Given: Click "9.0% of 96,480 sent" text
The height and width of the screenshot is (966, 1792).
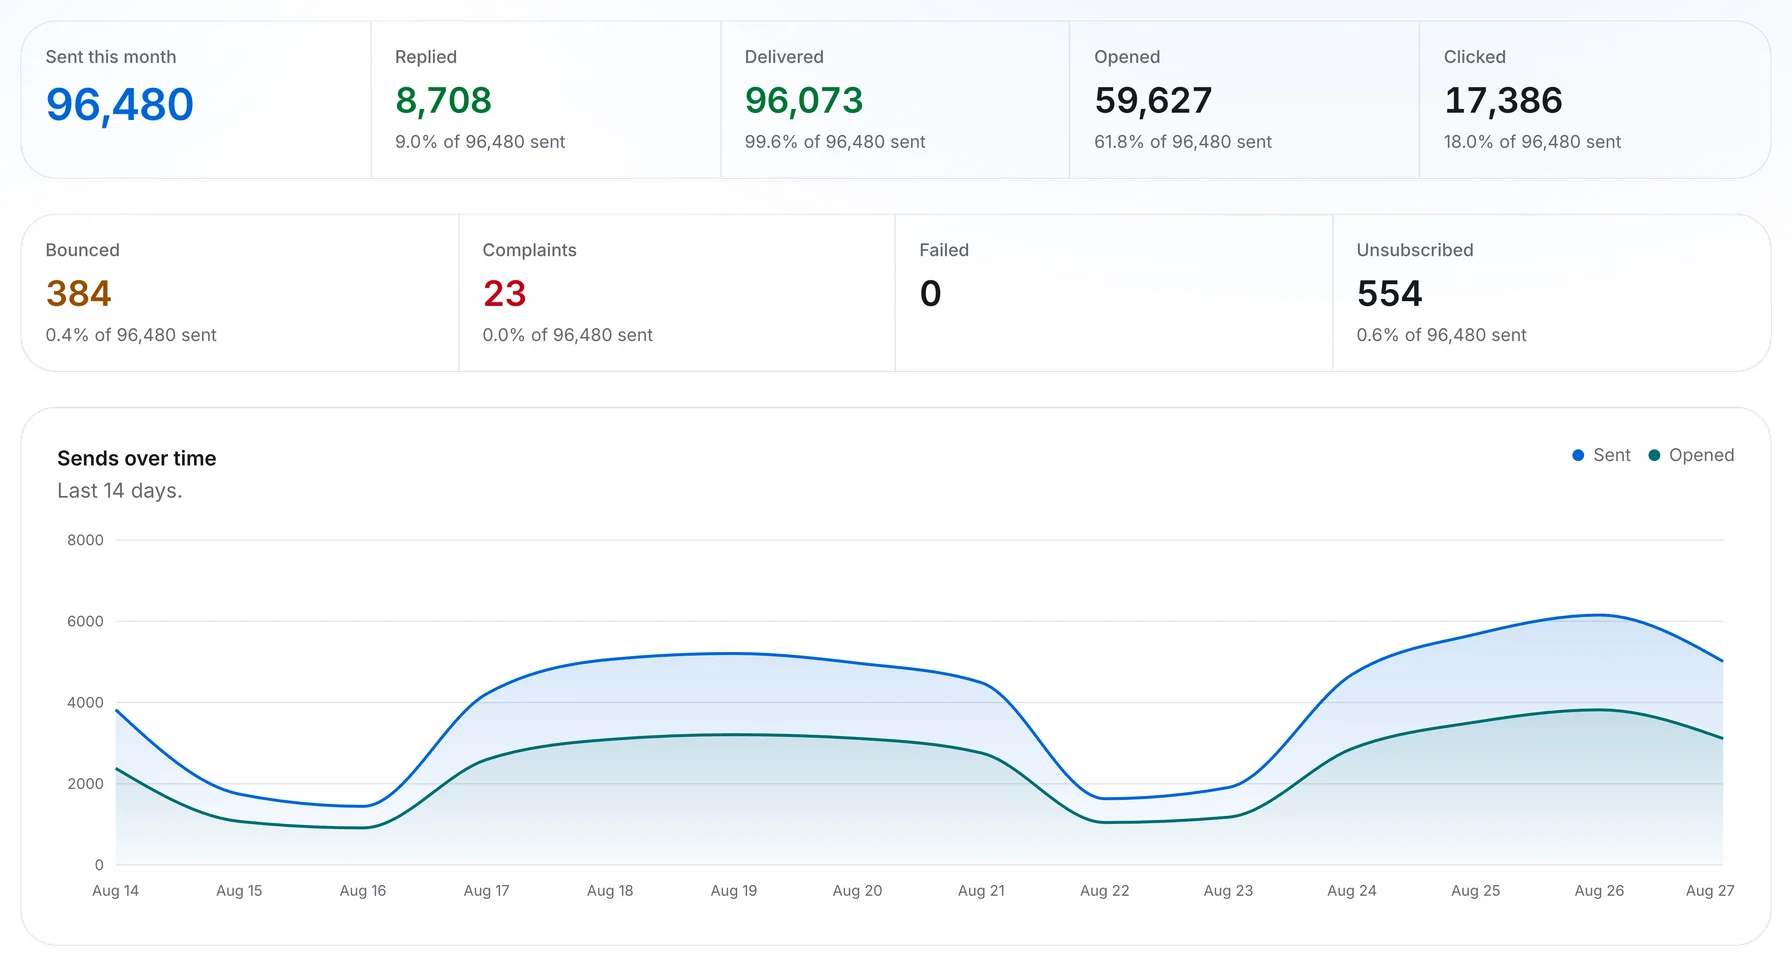Looking at the screenshot, I should (480, 142).
